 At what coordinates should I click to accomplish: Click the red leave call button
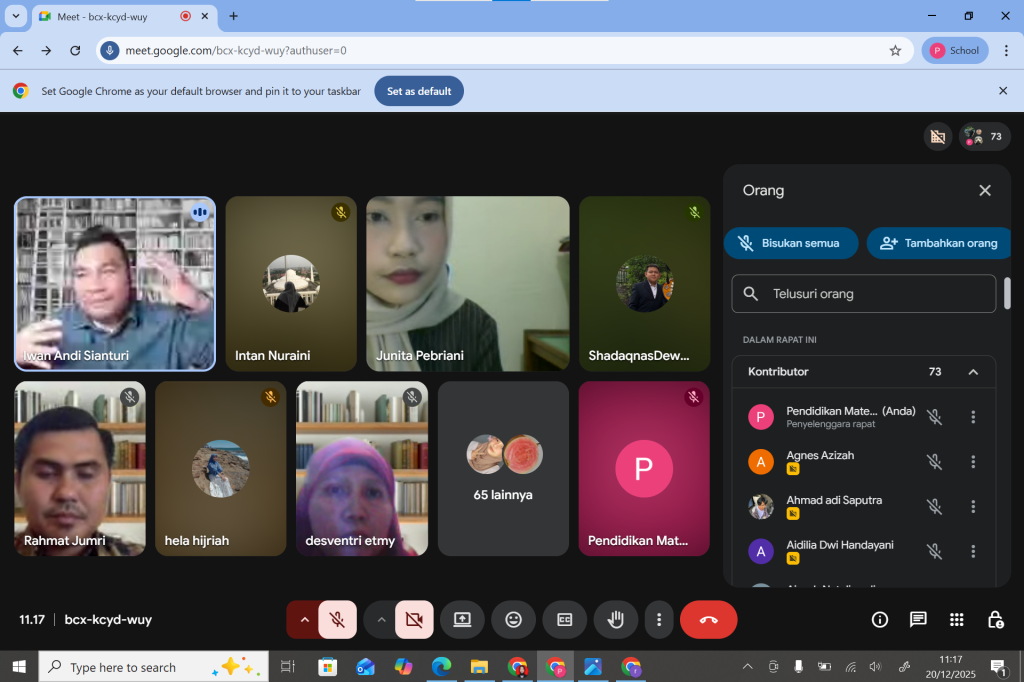pos(708,620)
